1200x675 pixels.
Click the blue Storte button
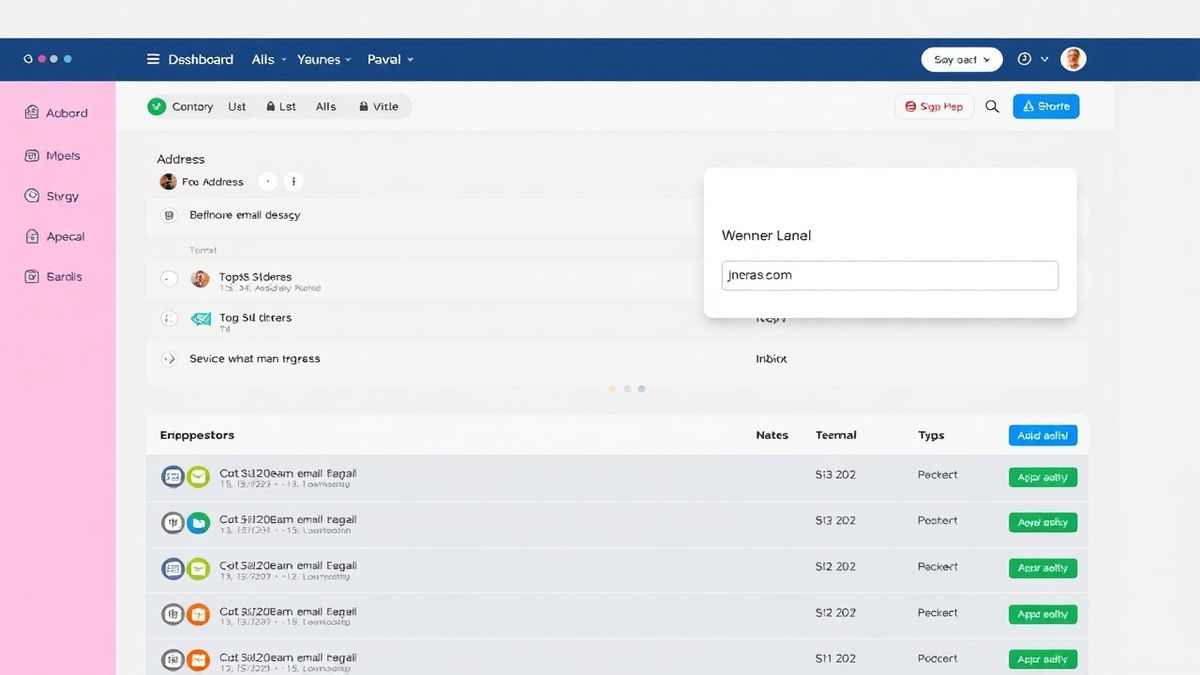pyautogui.click(x=1046, y=106)
